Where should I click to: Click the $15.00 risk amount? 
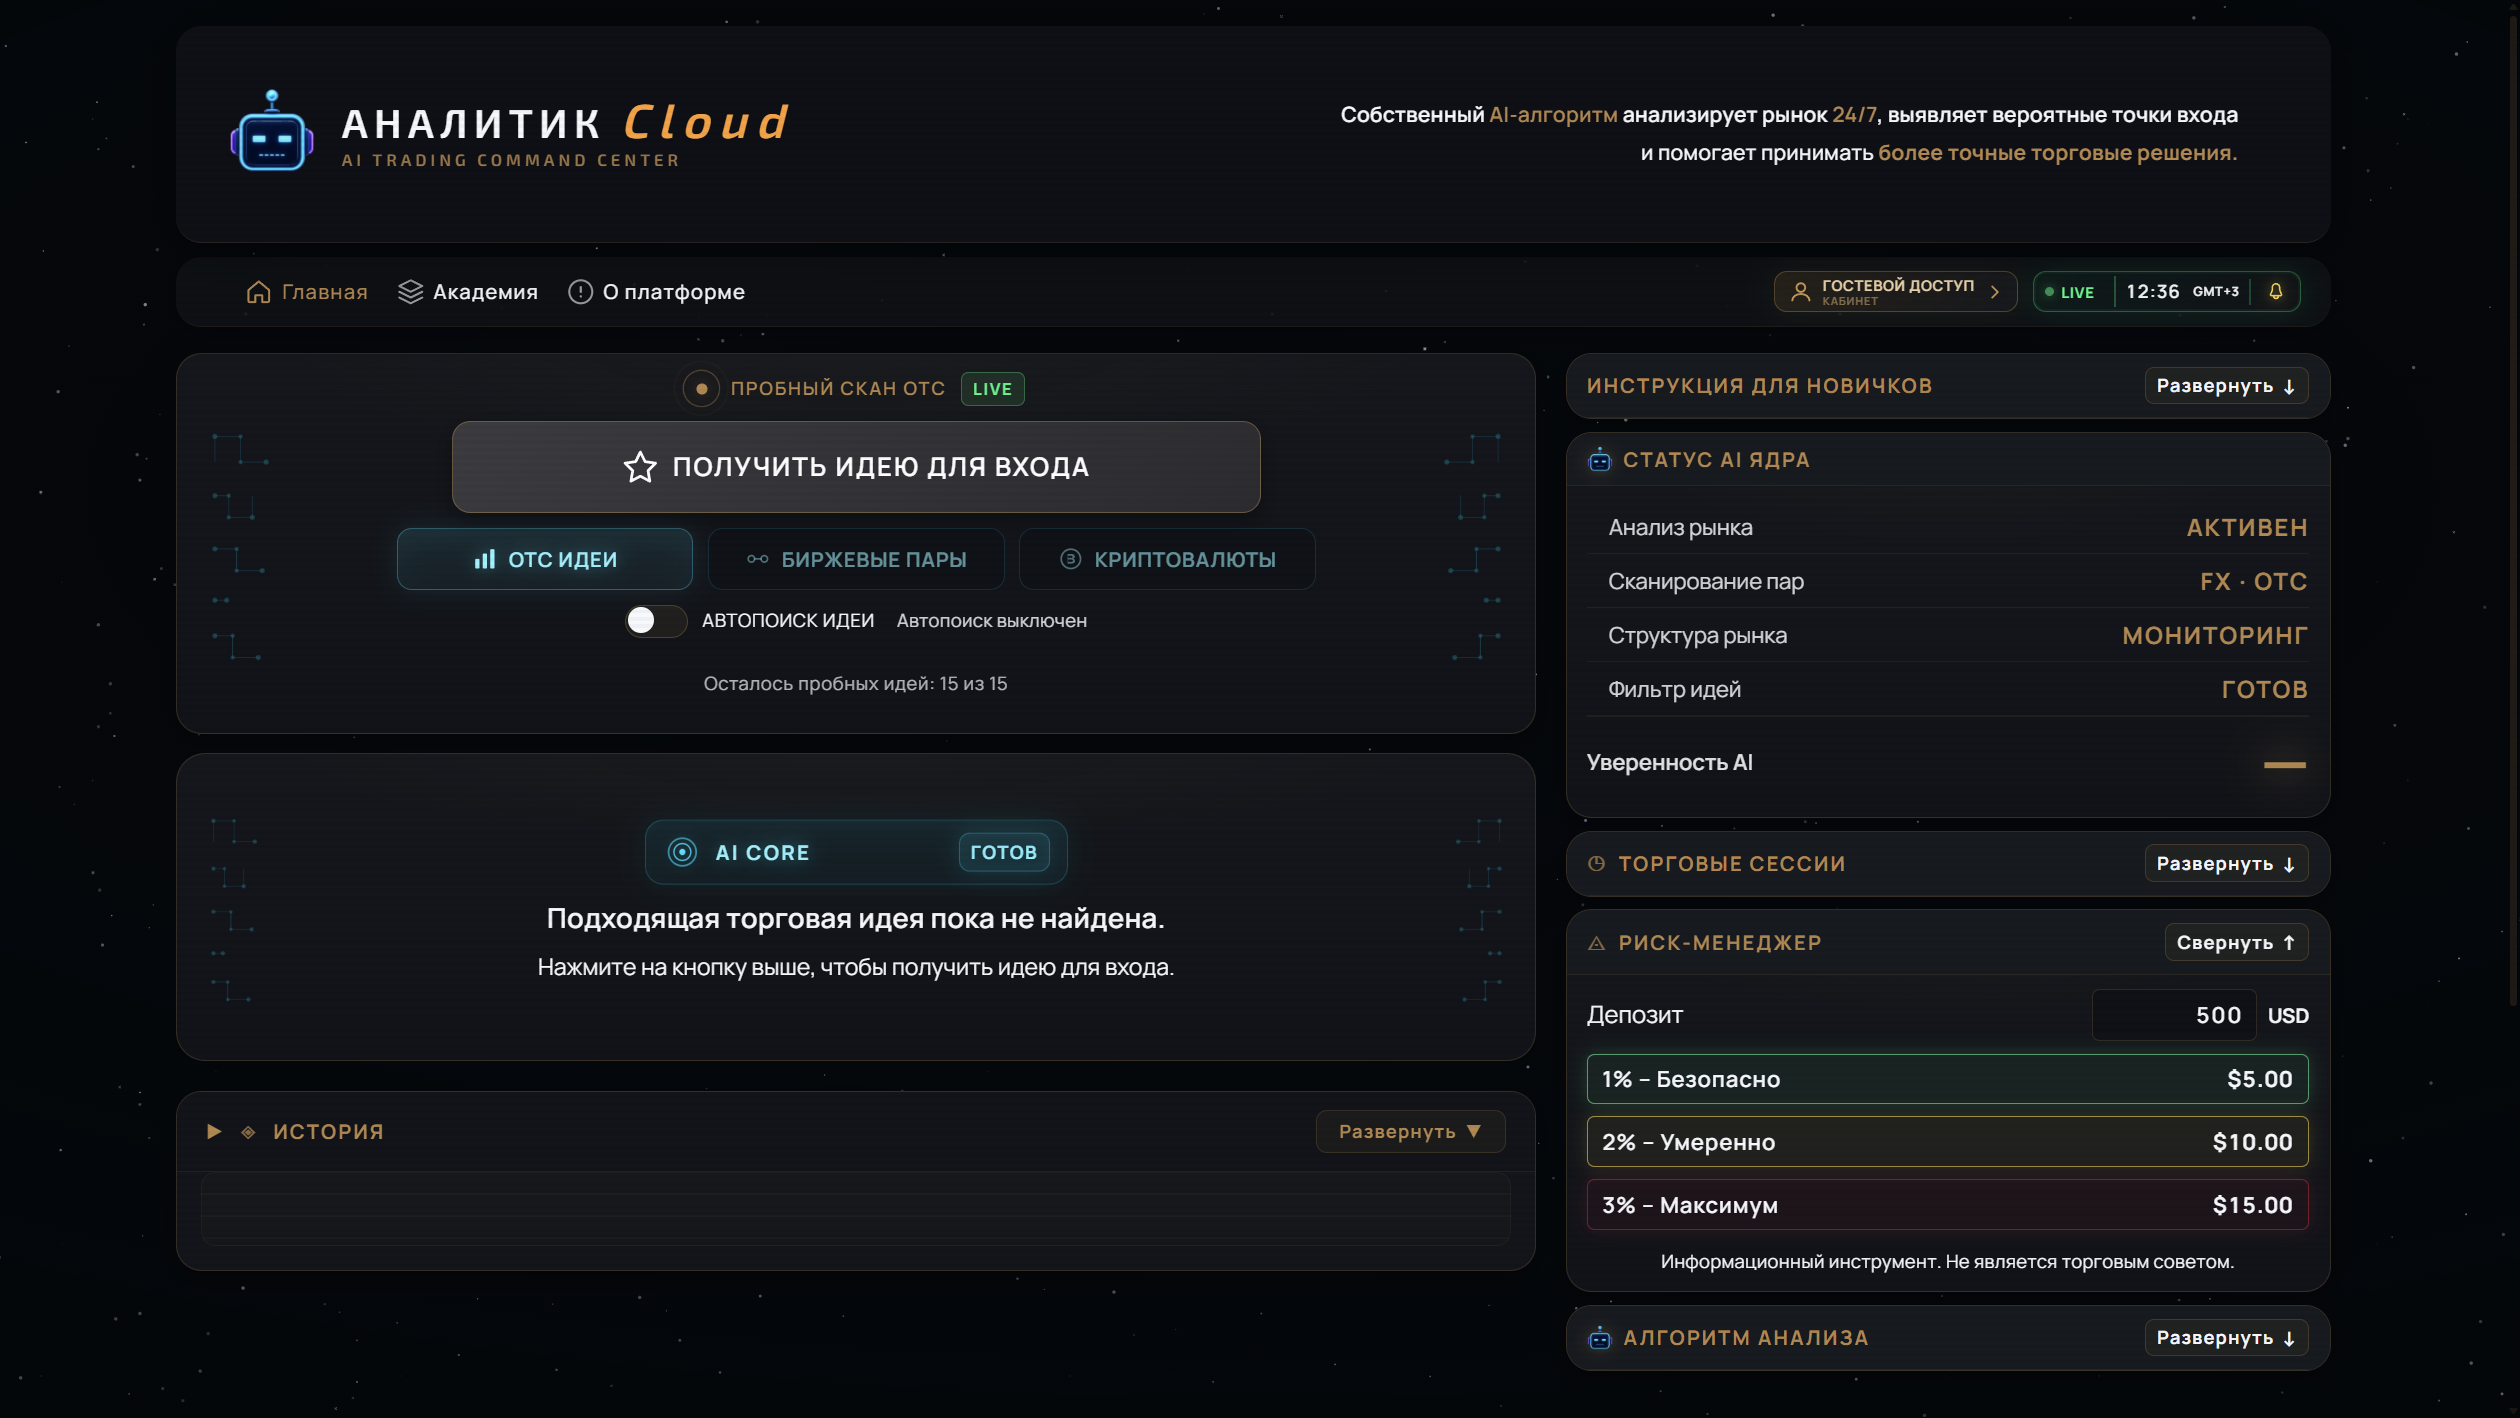coord(2253,1205)
